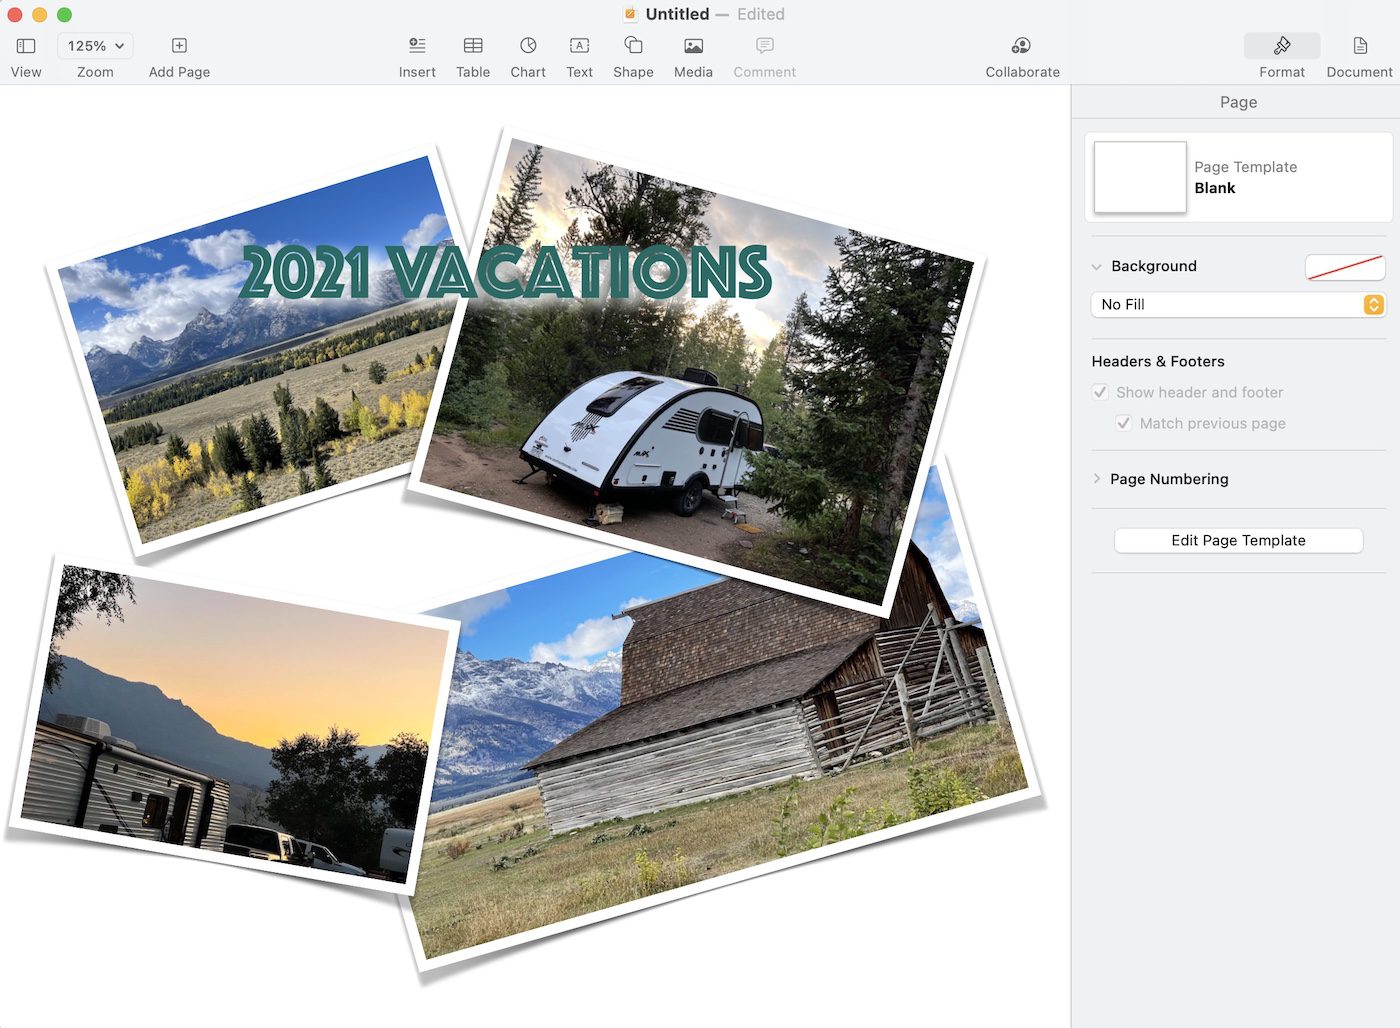Insert a Text box
This screenshot has width=1400, height=1028.
pyautogui.click(x=579, y=46)
